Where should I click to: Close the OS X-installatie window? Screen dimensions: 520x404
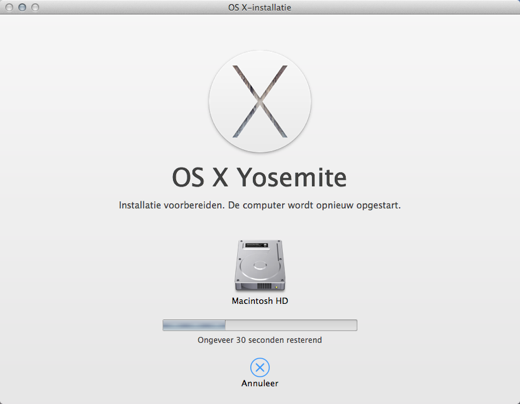pyautogui.click(x=9, y=7)
